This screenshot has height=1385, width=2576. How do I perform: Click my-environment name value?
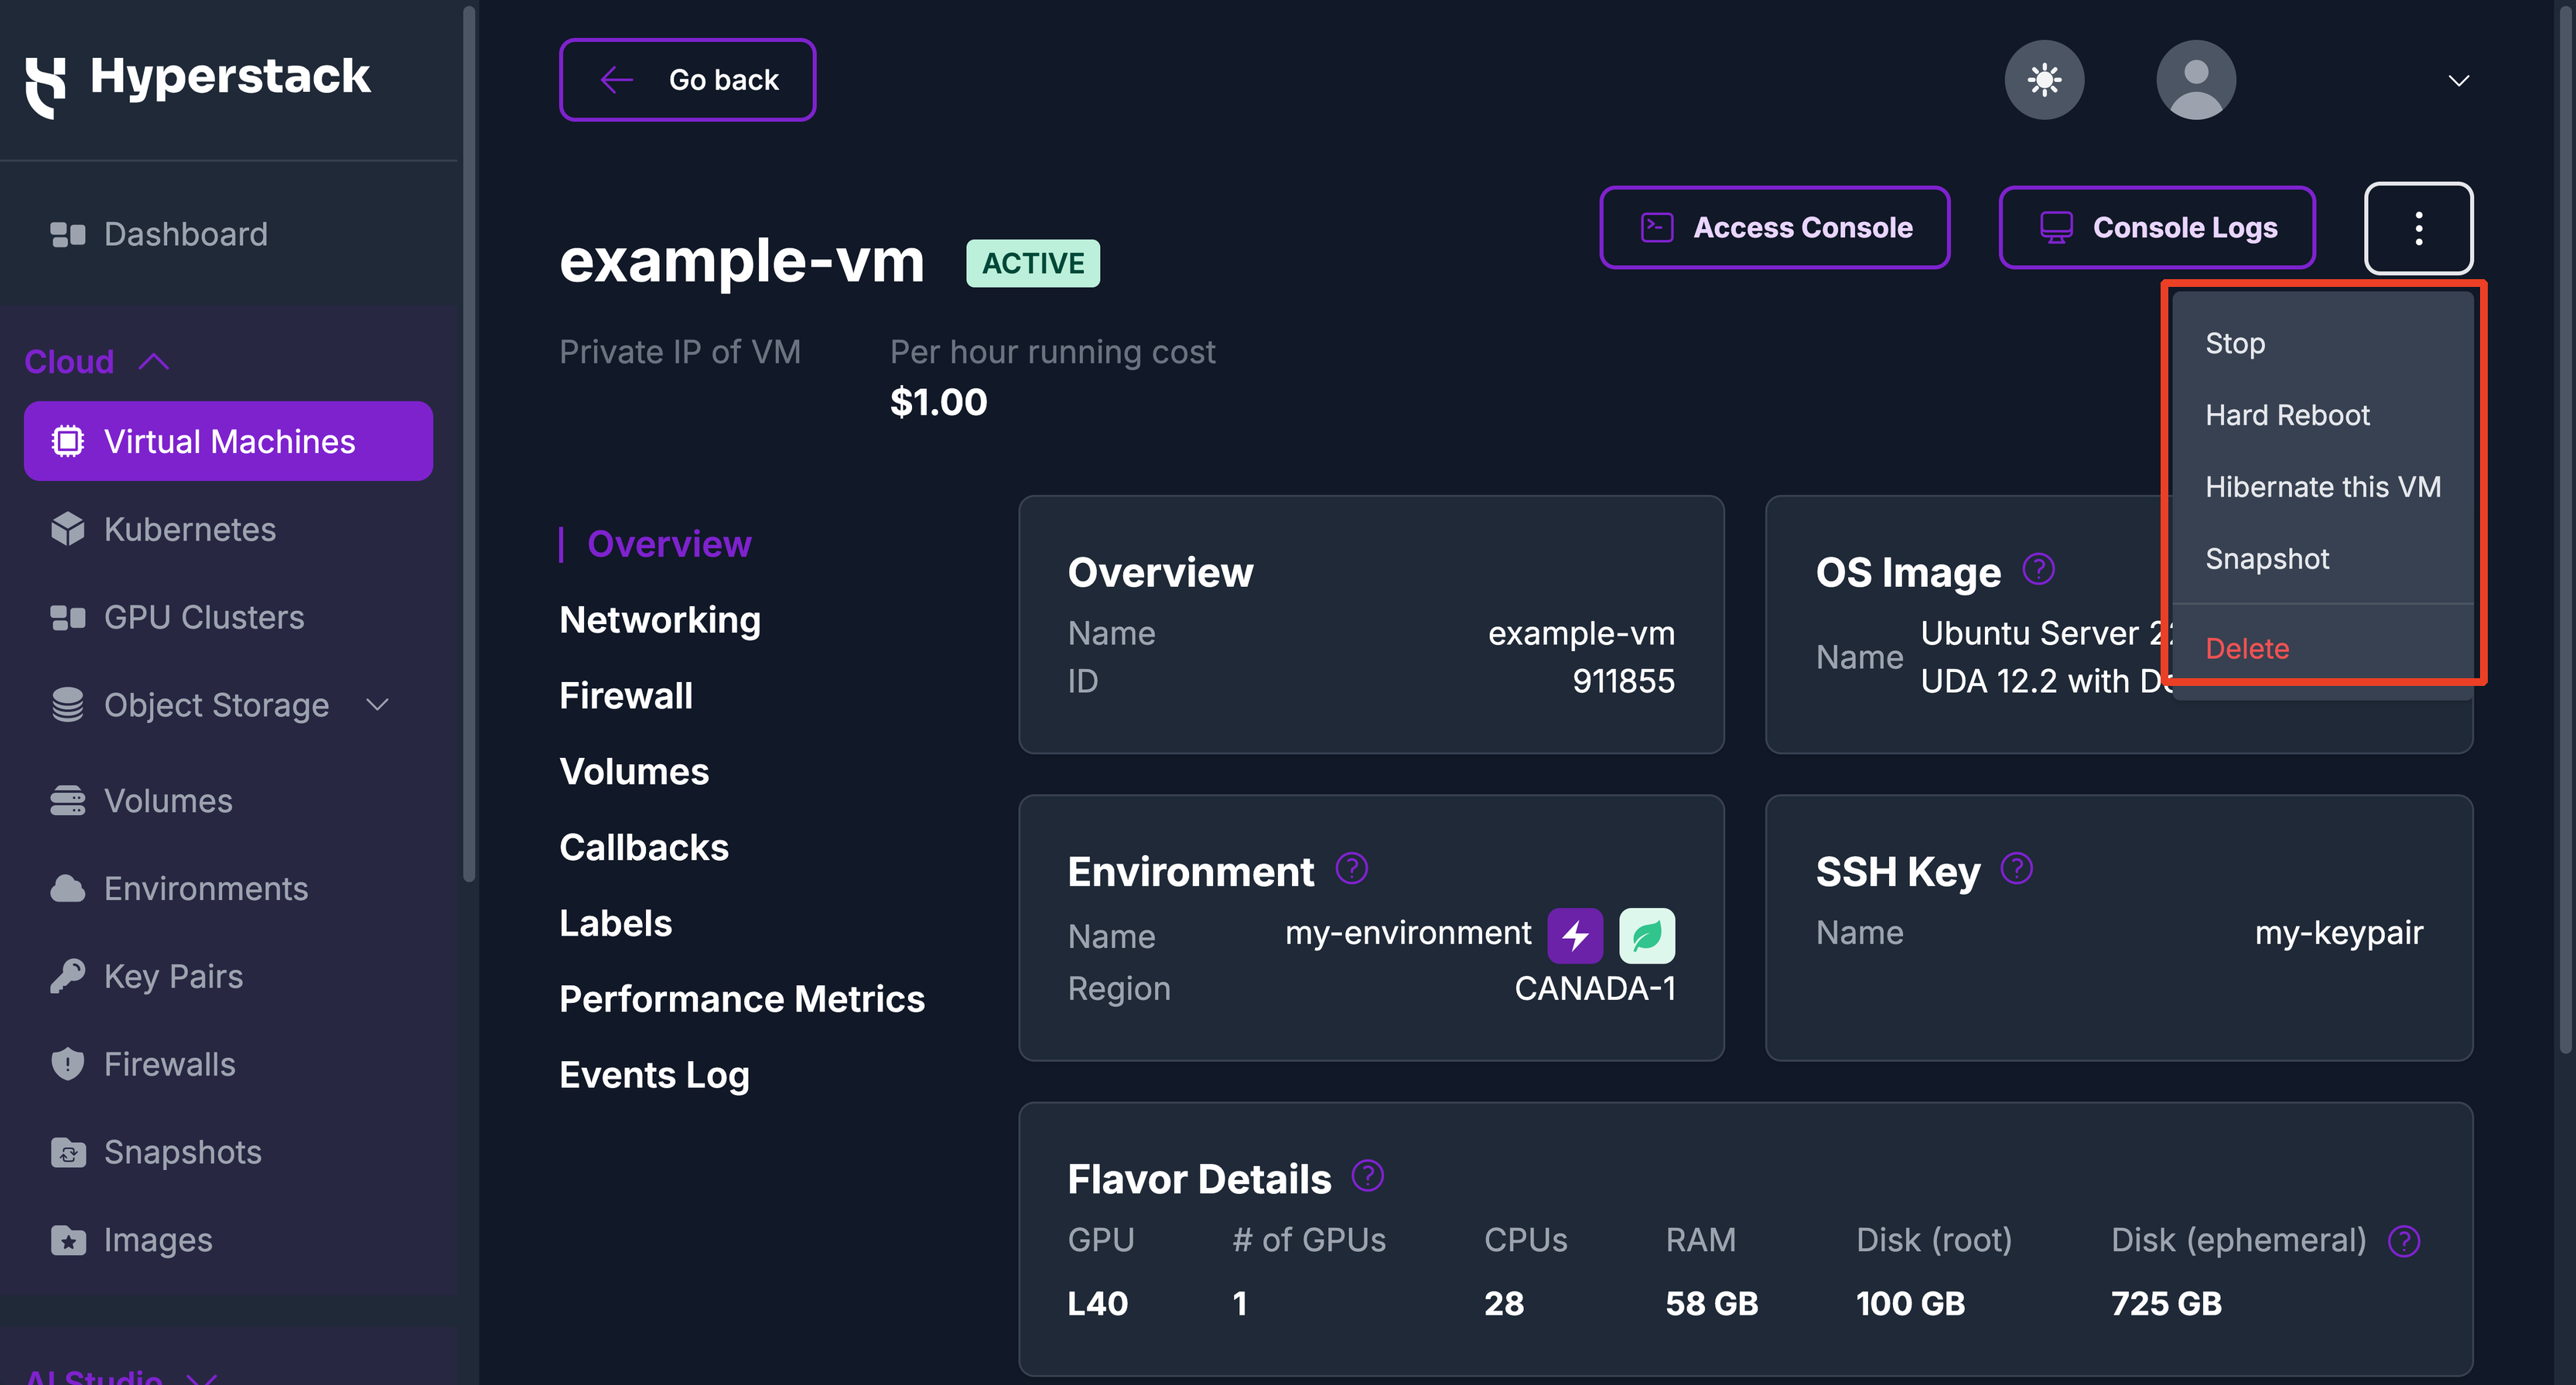(1407, 933)
